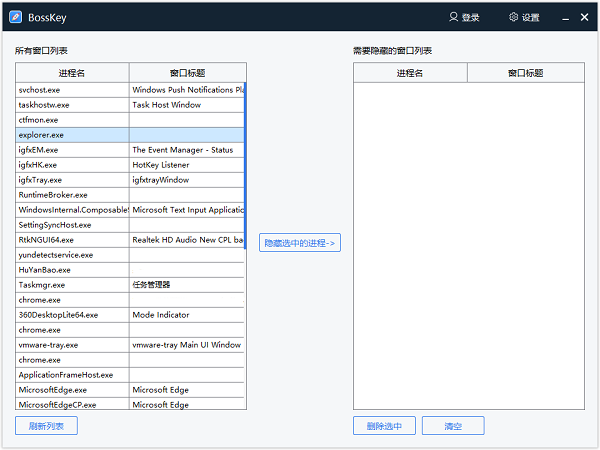Select the yundetectservice.exe row
Image resolution: width=600 pixels, height=450 pixels.
click(130, 255)
